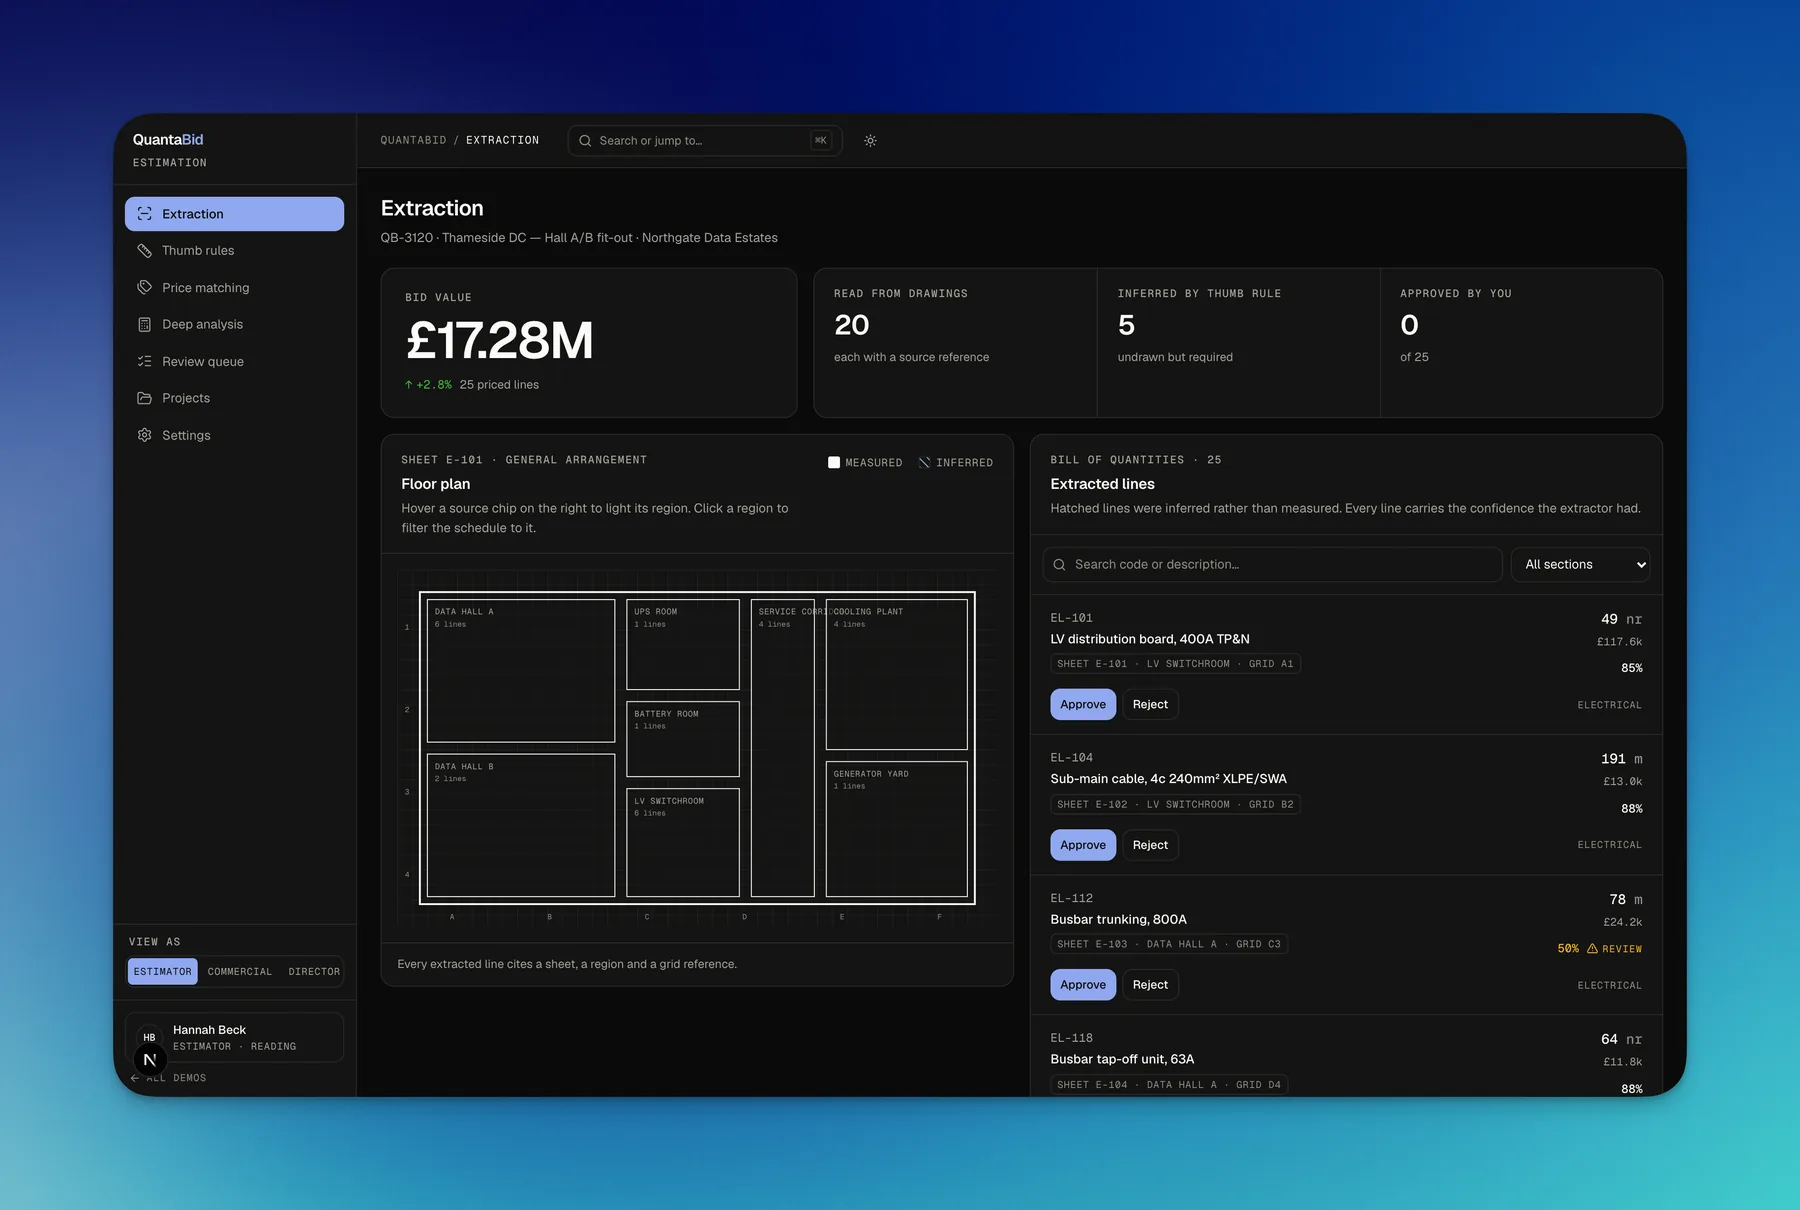Select the LV Switchroom region
Screen dimensions: 1800x1210
(683, 843)
